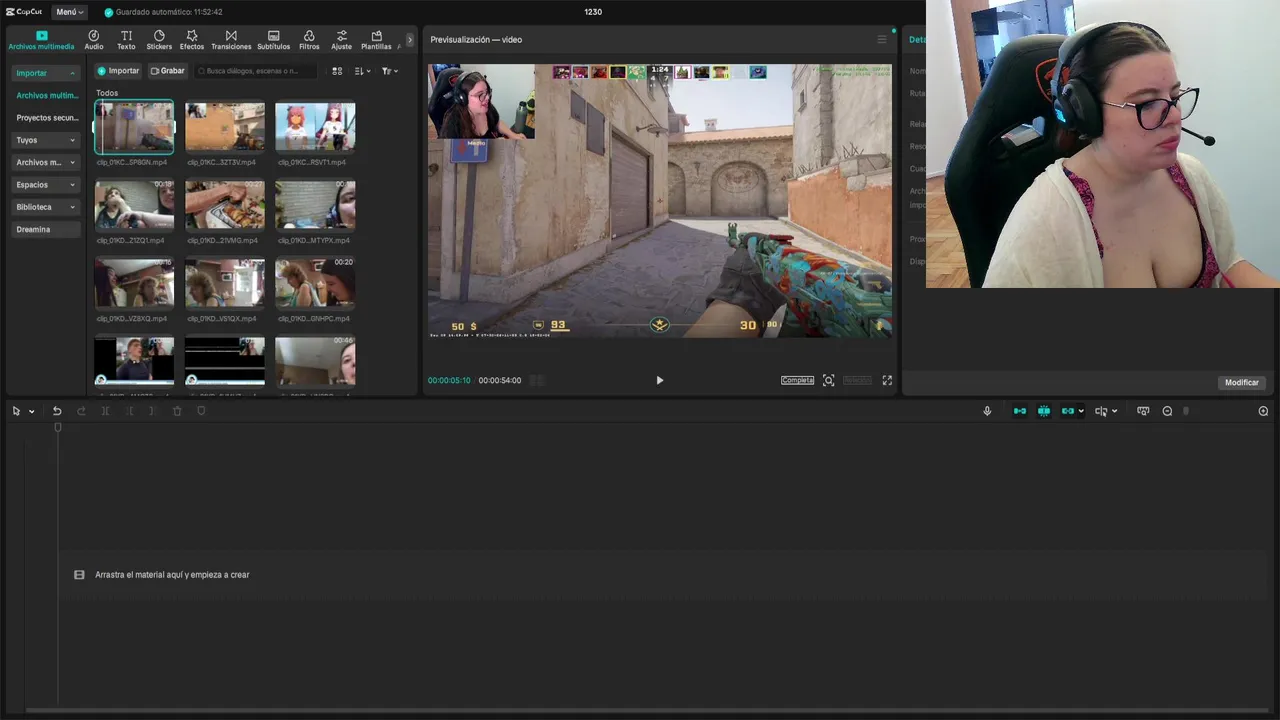Select clip_01KD...VZ8XQ.mp4 thumbnail
The height and width of the screenshot is (720, 1280).
134,283
